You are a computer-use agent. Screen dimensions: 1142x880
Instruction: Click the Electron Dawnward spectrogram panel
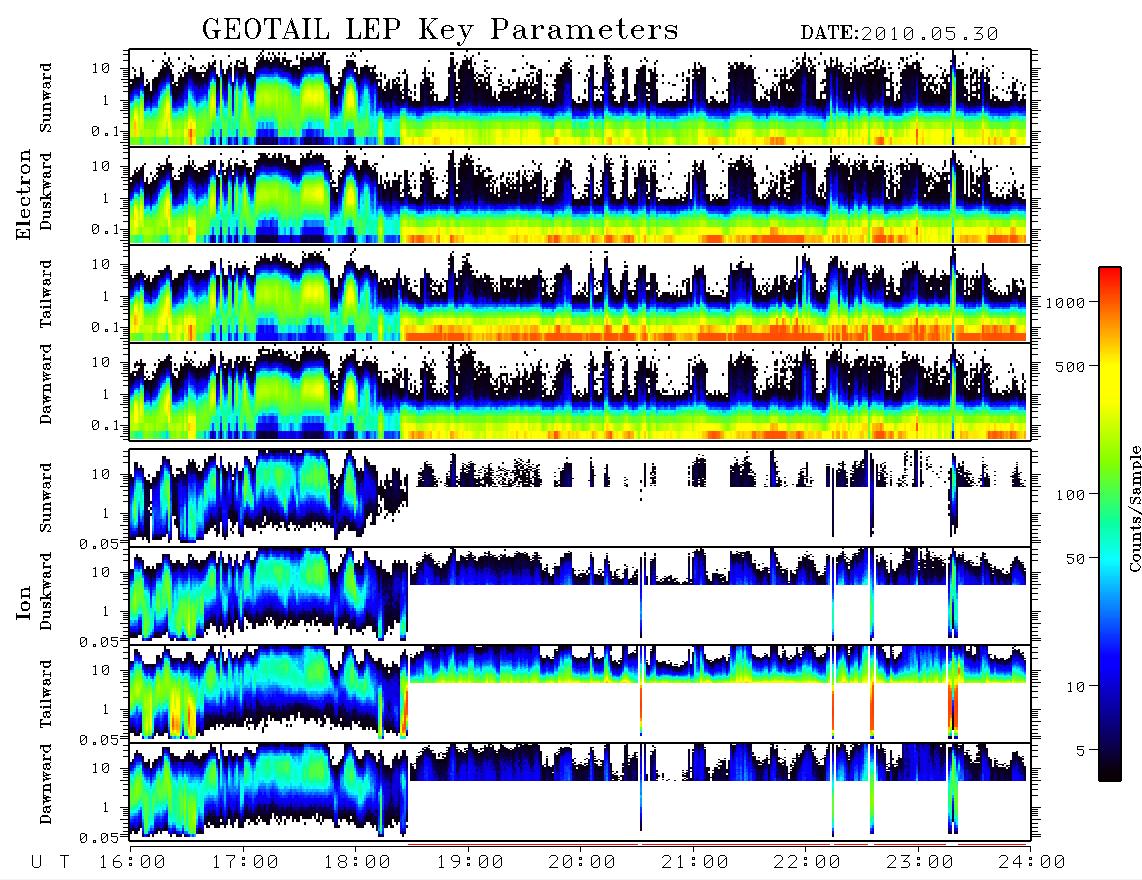pyautogui.click(x=580, y=391)
